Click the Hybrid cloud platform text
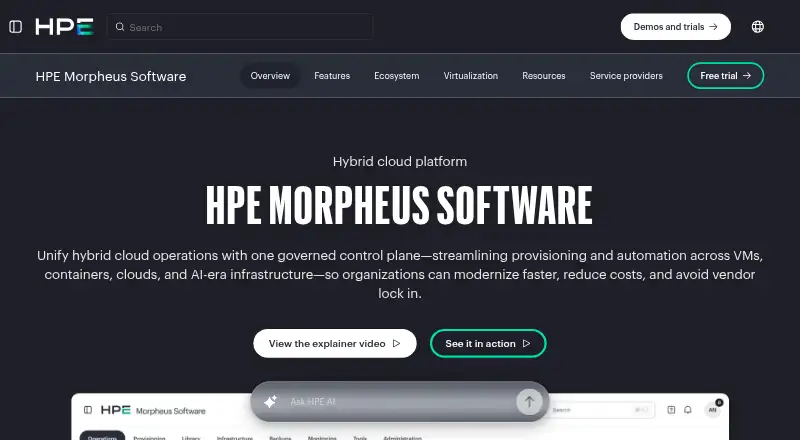The height and width of the screenshot is (440, 800). click(x=400, y=161)
